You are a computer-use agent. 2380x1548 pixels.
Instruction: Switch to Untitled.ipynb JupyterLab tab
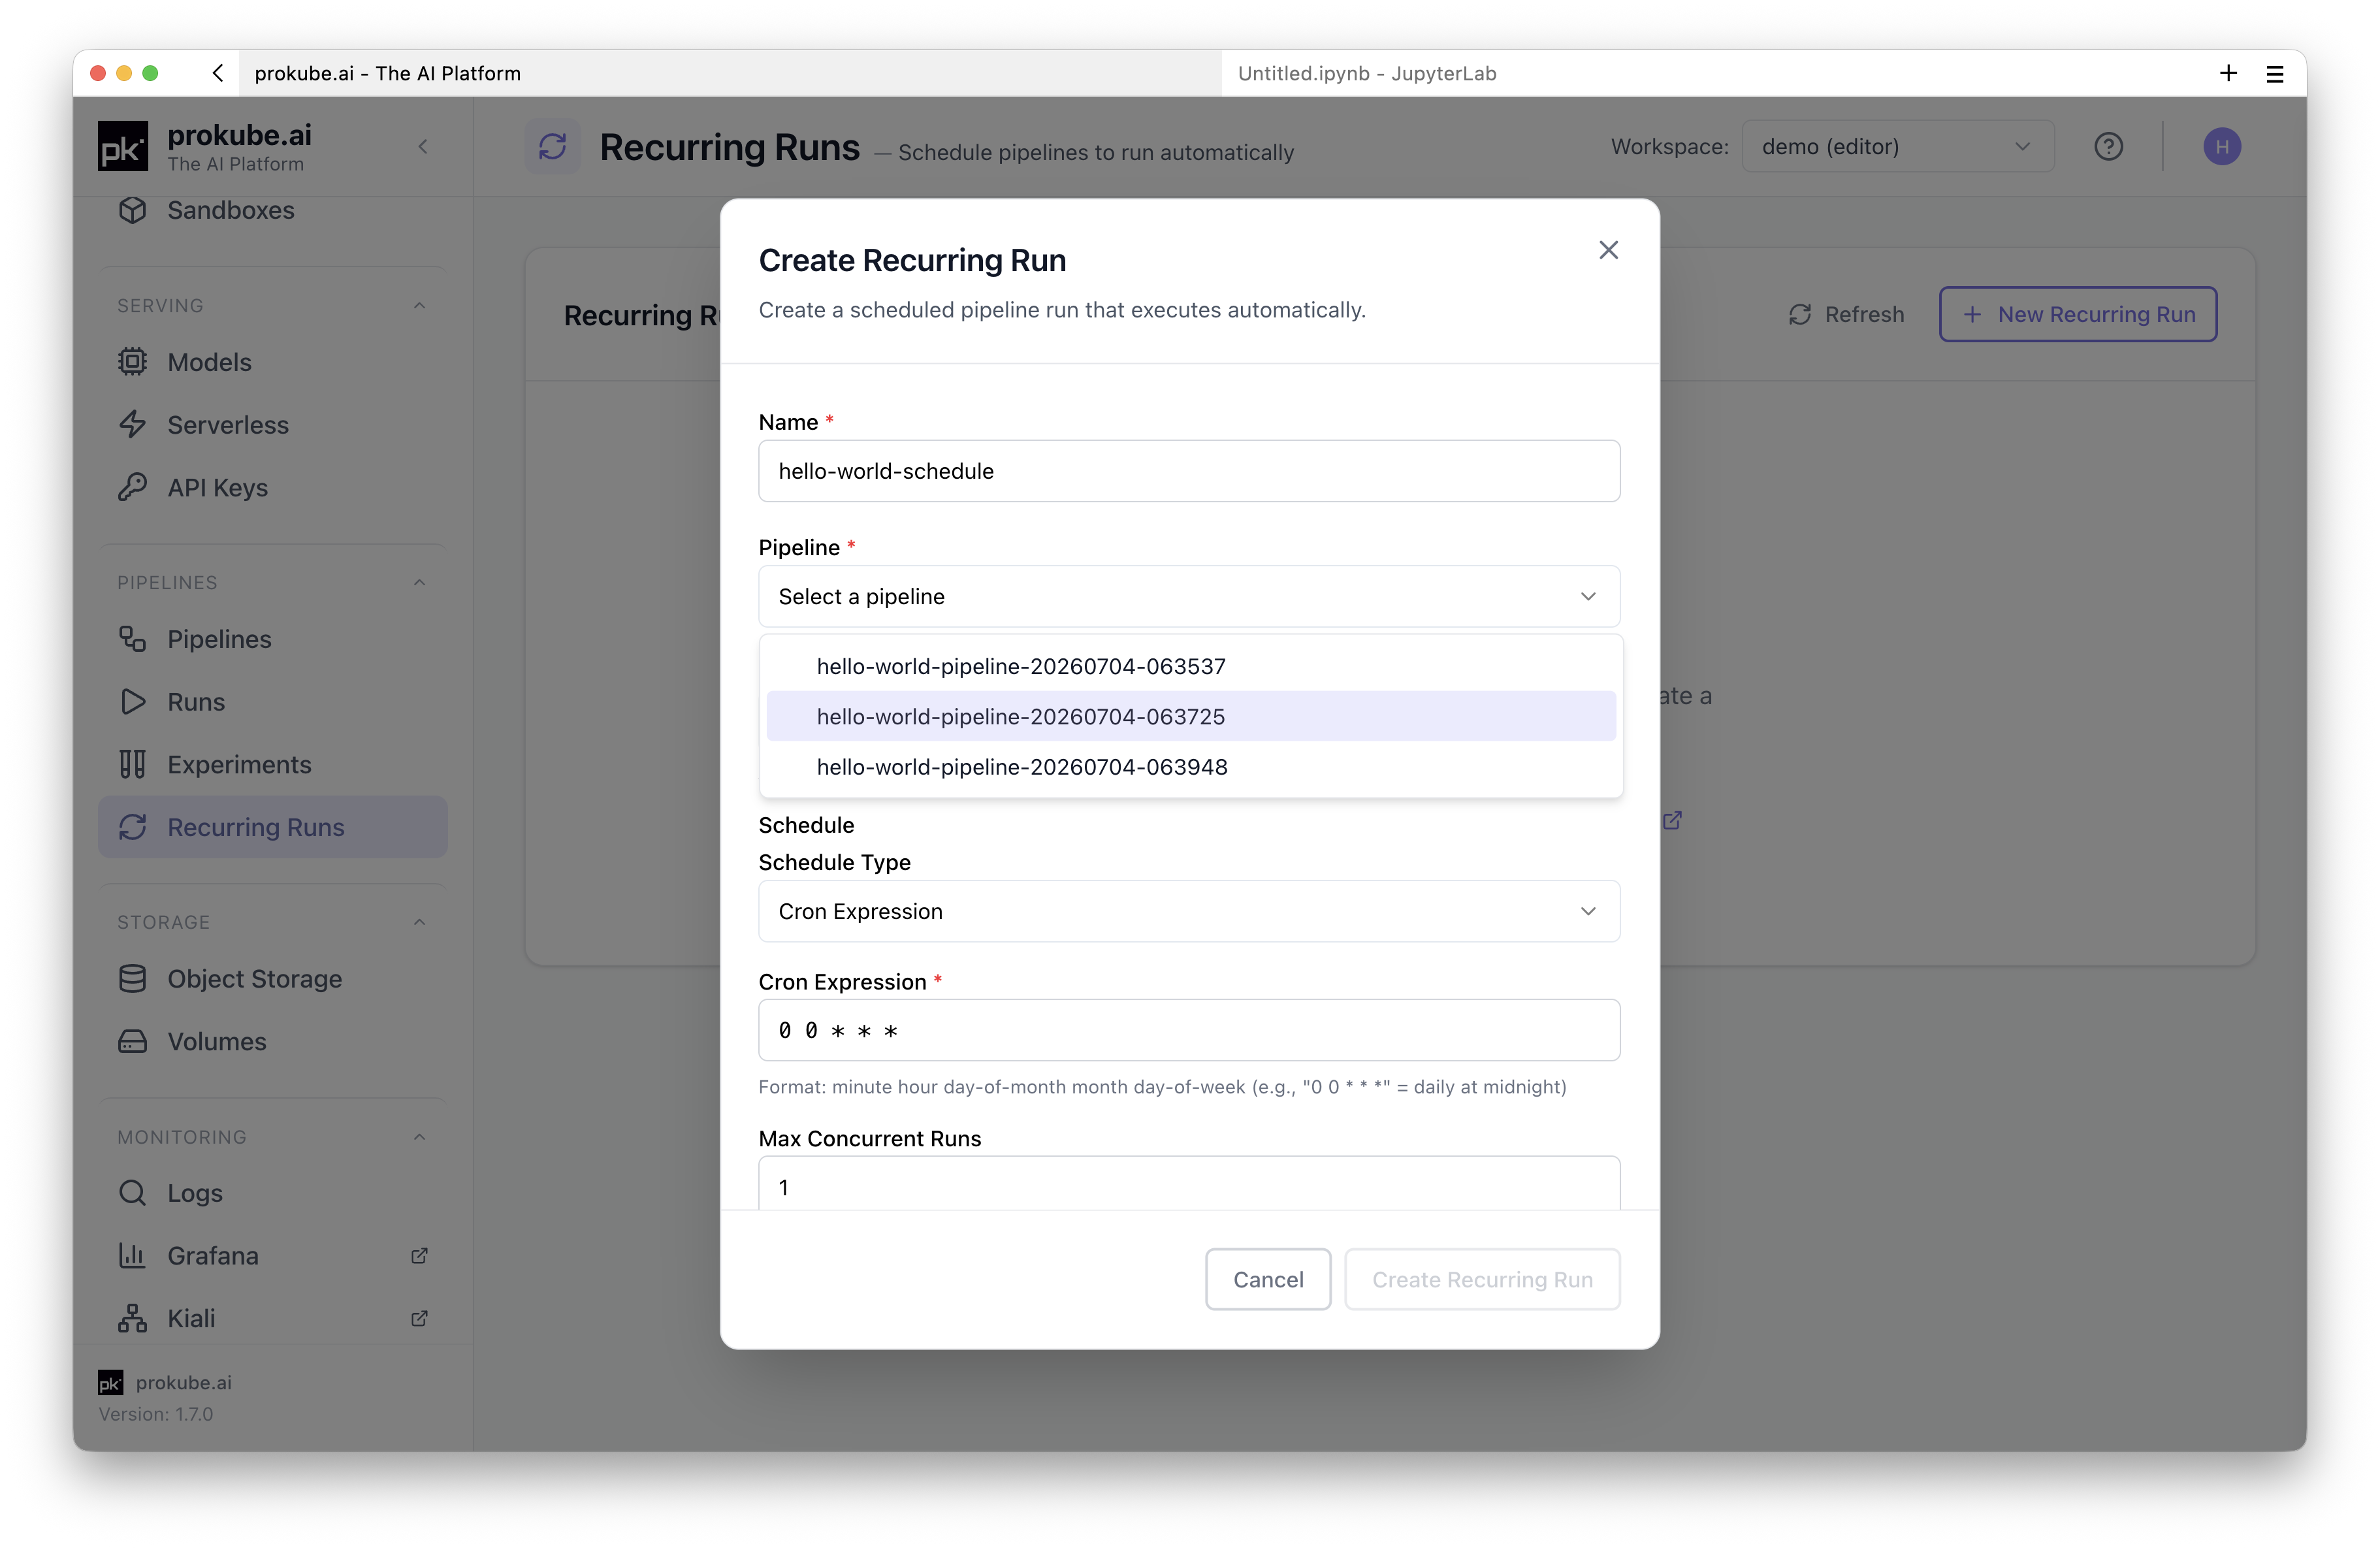pos(1366,73)
